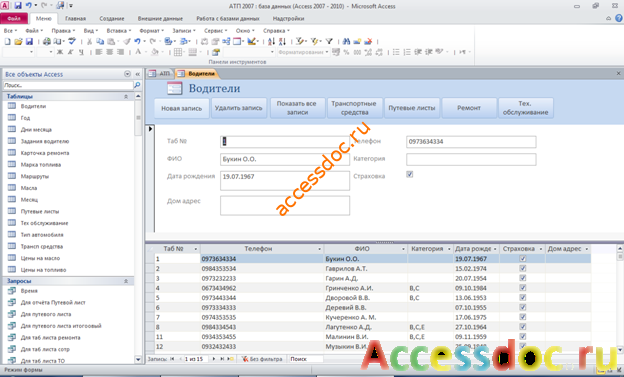This screenshot has height=377, width=624.
Task: Click the Показать все записи button
Action: [297, 108]
